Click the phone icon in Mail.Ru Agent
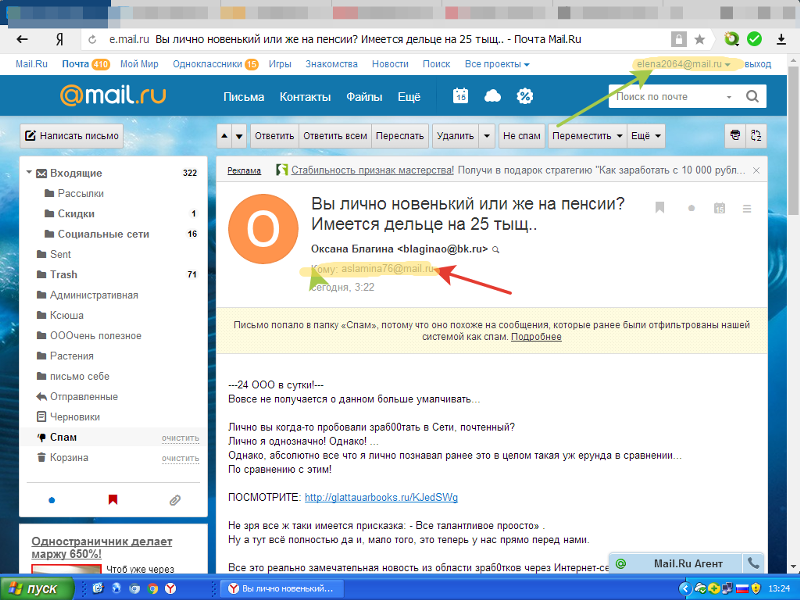The height and width of the screenshot is (600, 800). [753, 563]
